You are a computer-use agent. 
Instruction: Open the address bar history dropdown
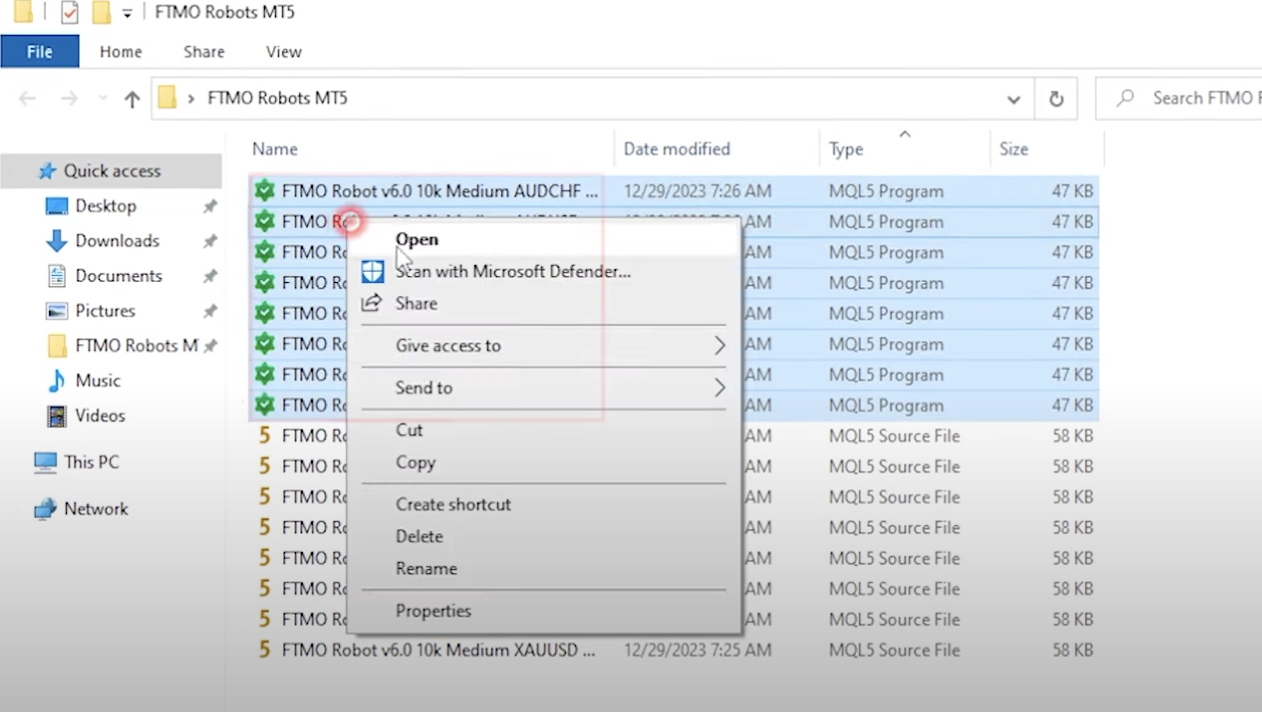(x=1014, y=99)
